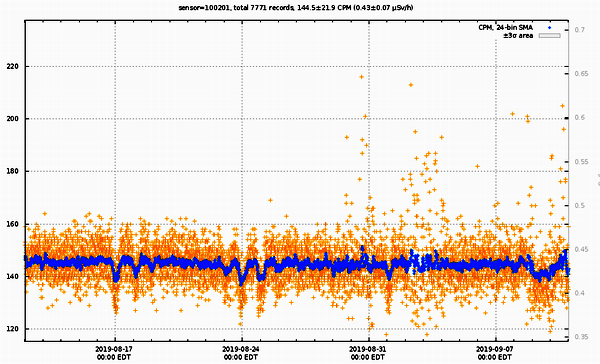Screen dimensions: 600x364
Task: Click the 2019-08-17 date label
Action: pos(114,349)
